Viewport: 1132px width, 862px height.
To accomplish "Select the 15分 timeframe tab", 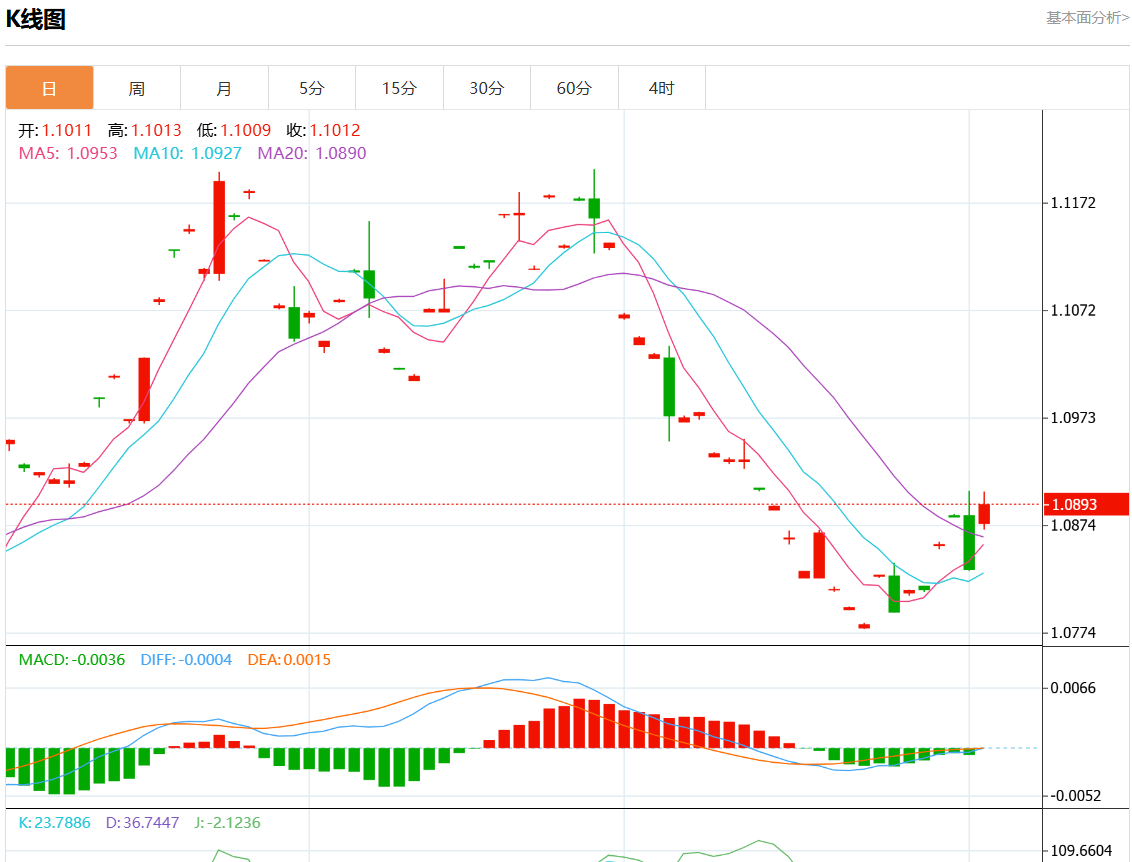I will [399, 88].
